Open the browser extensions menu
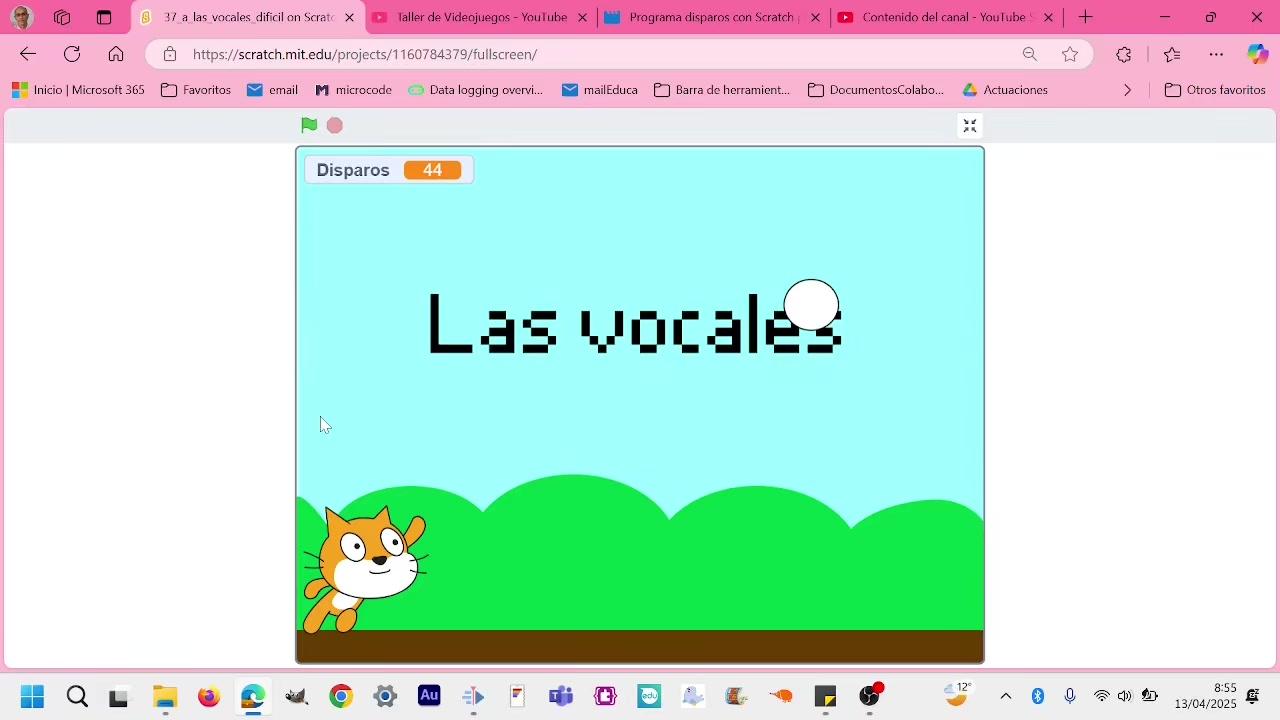1280x720 pixels. [1124, 54]
